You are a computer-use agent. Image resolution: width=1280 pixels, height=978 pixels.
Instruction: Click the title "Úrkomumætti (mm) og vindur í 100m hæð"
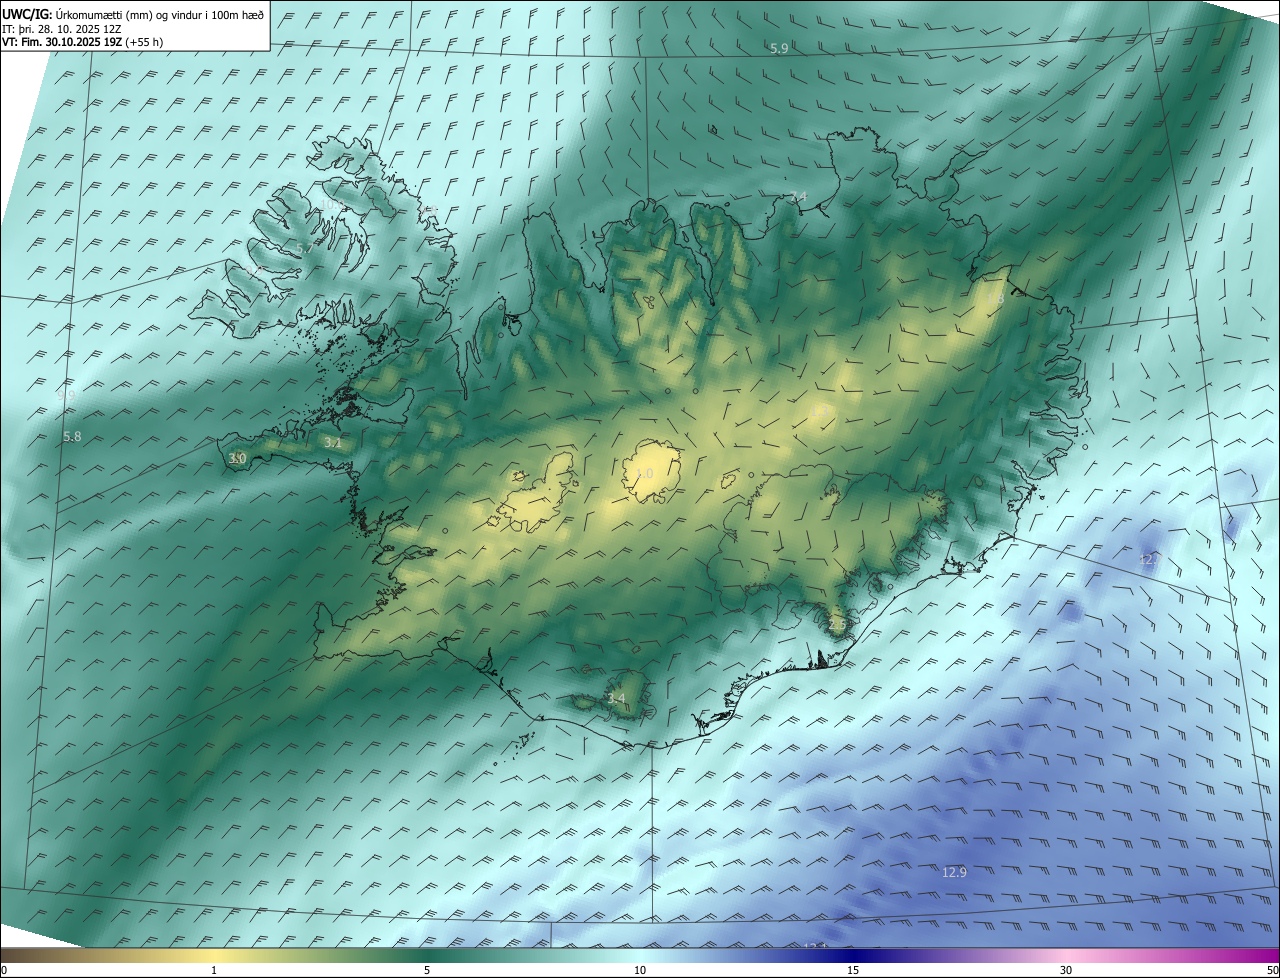coord(160,14)
